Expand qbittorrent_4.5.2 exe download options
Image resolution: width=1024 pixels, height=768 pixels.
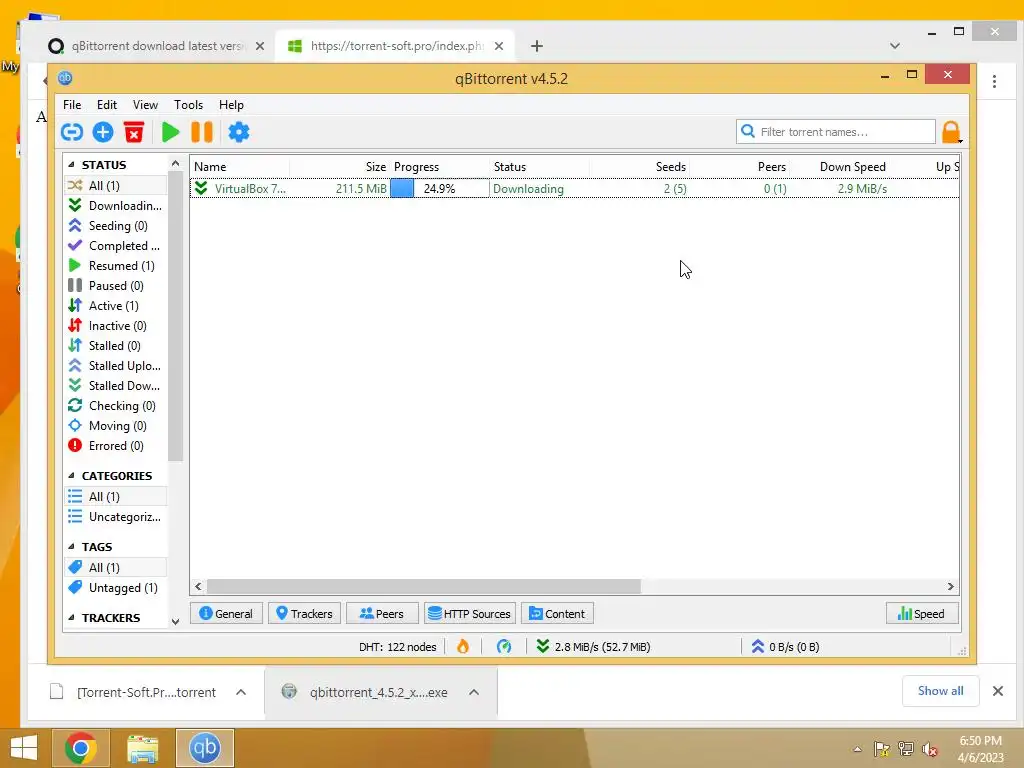[474, 692]
